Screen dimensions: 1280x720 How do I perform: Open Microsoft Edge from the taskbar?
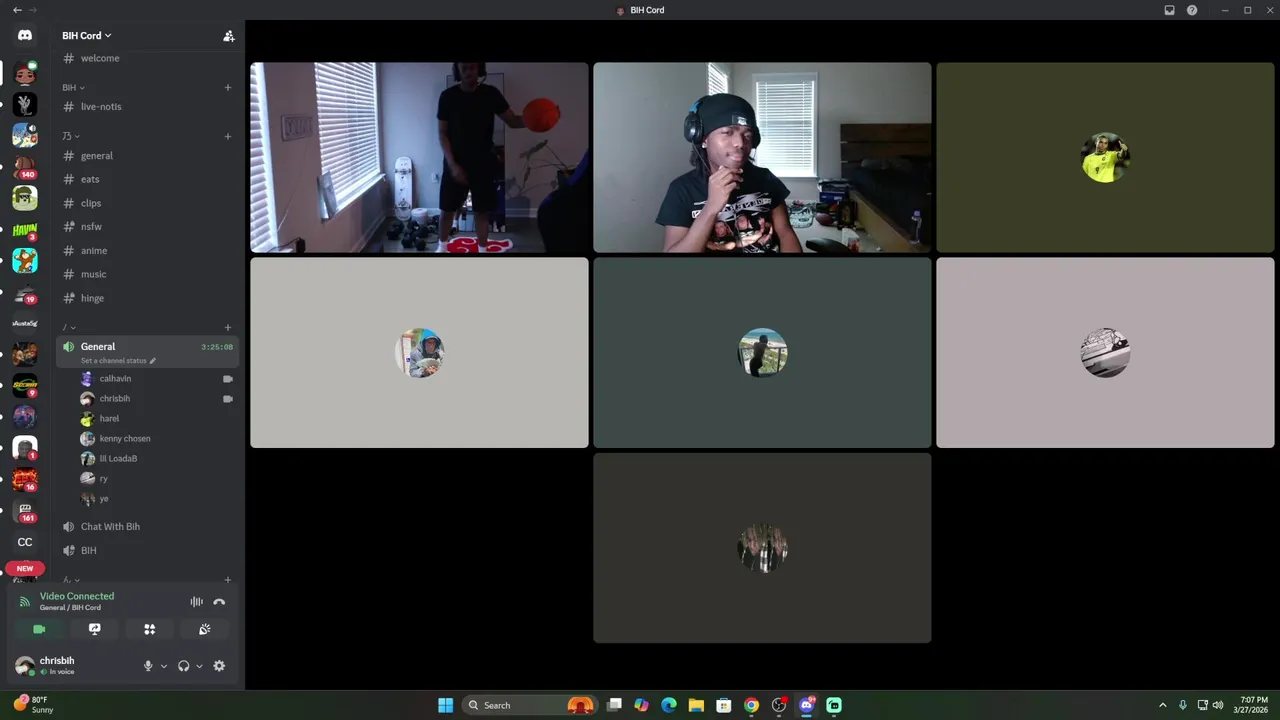coord(669,705)
